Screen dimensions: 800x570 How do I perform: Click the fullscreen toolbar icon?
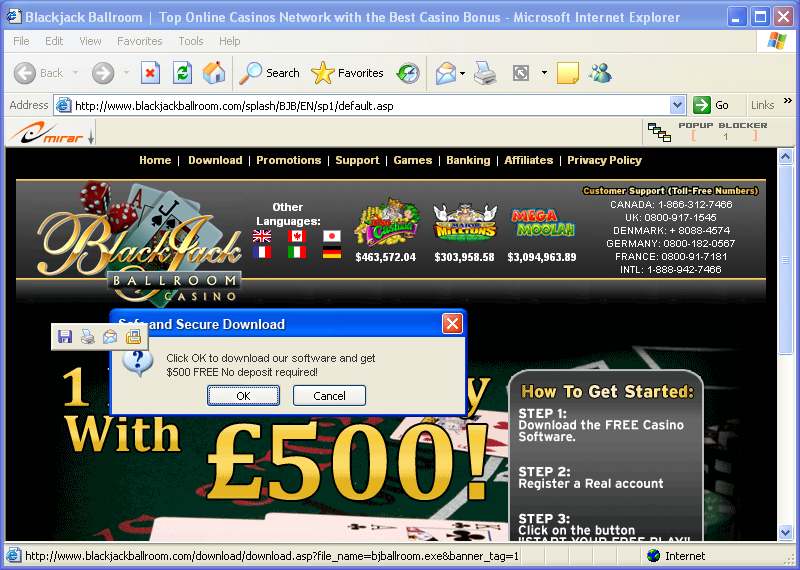[x=520, y=73]
